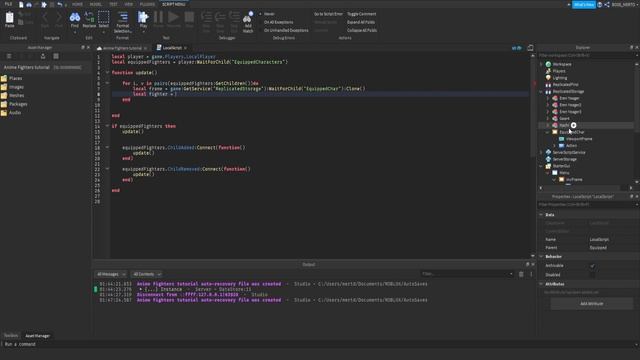640x360 pixels.
Task: Switch to the MODEL ribbon tab
Action: (x=96, y=4)
